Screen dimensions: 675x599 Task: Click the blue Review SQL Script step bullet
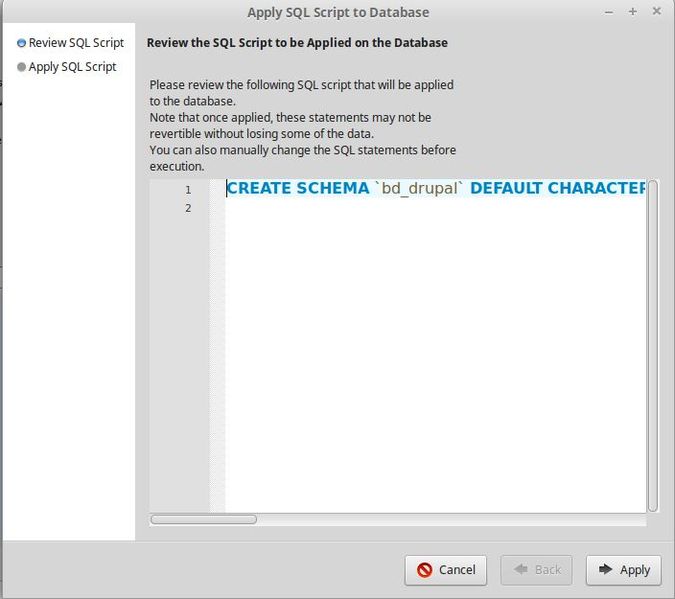(21, 43)
